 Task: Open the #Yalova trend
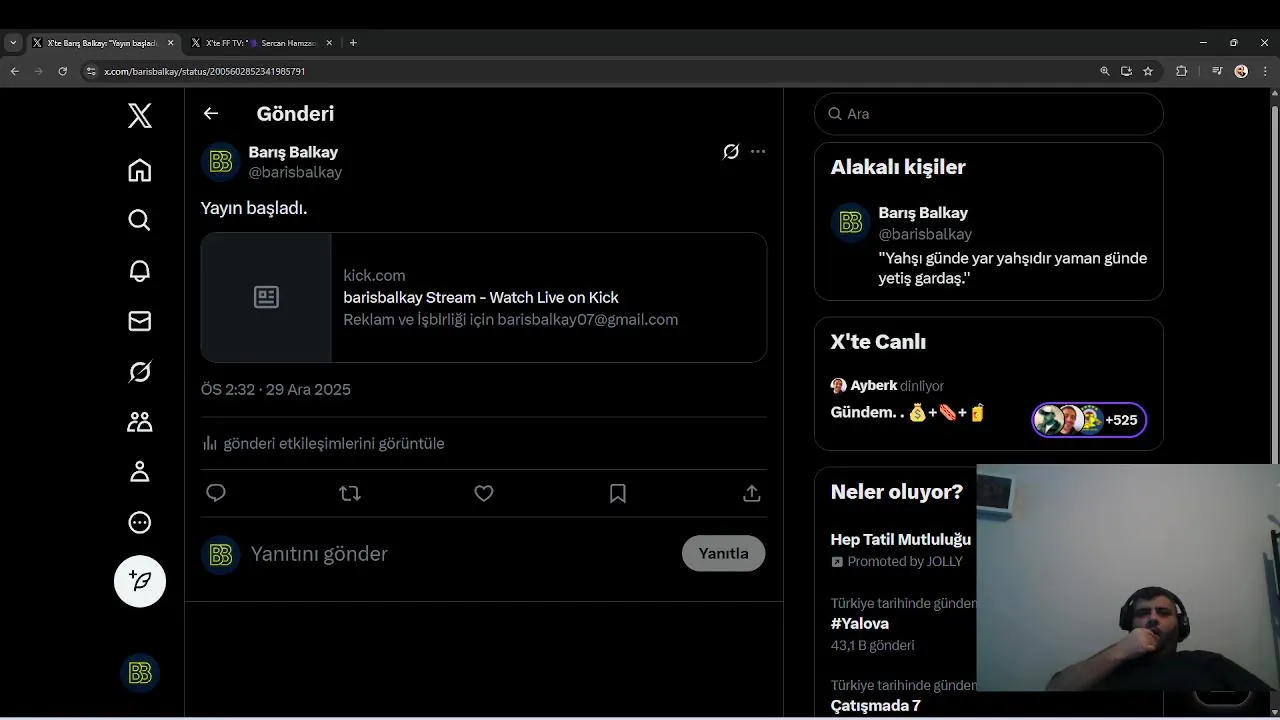coord(860,624)
